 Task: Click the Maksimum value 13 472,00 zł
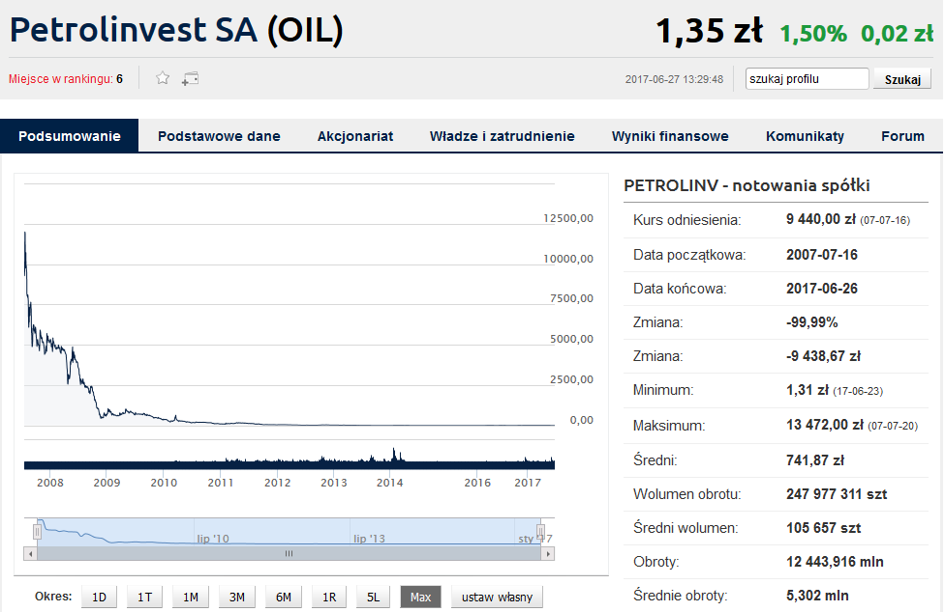click(x=825, y=425)
